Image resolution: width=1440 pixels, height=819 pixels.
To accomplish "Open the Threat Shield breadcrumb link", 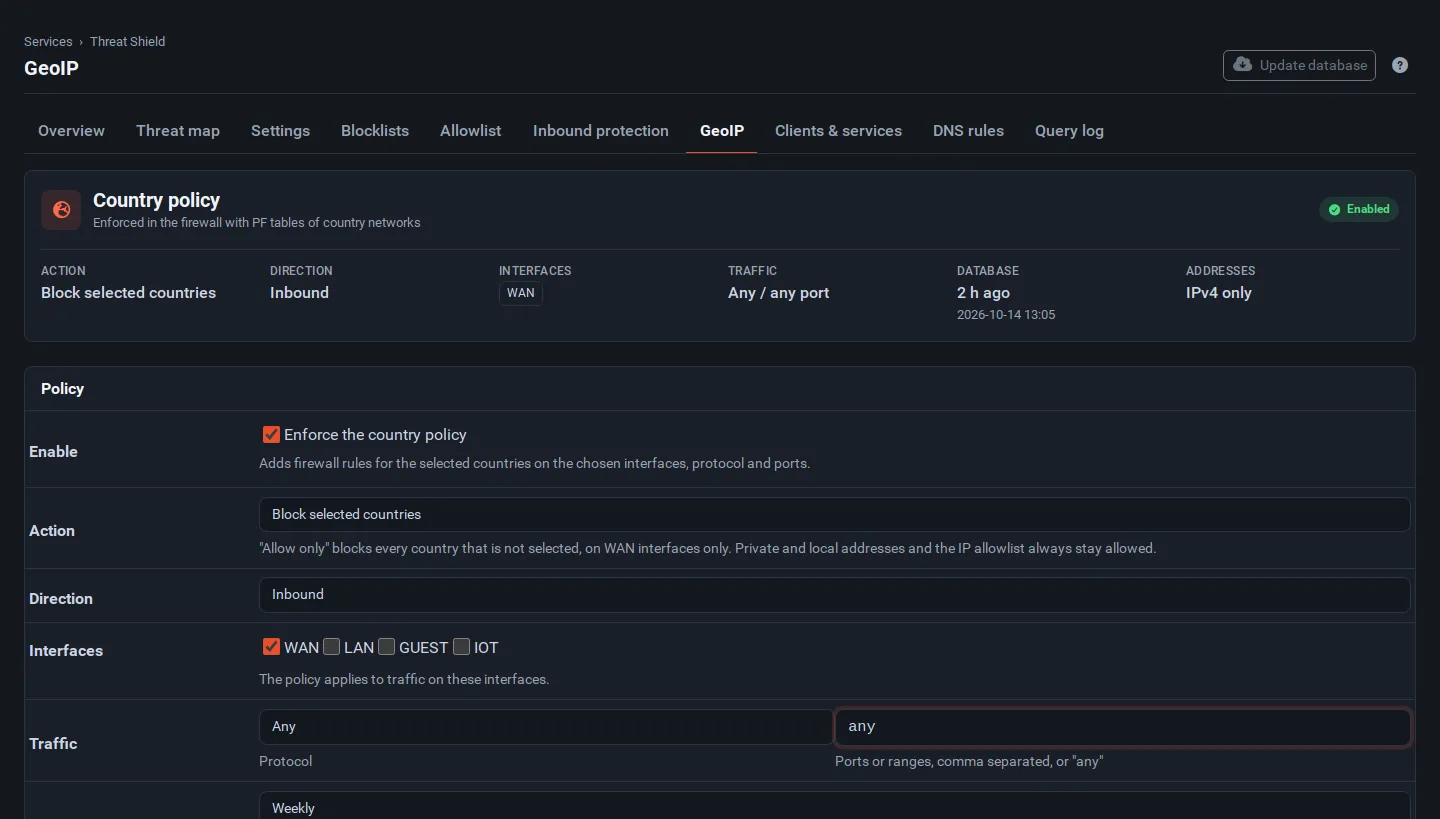I will click(x=128, y=41).
